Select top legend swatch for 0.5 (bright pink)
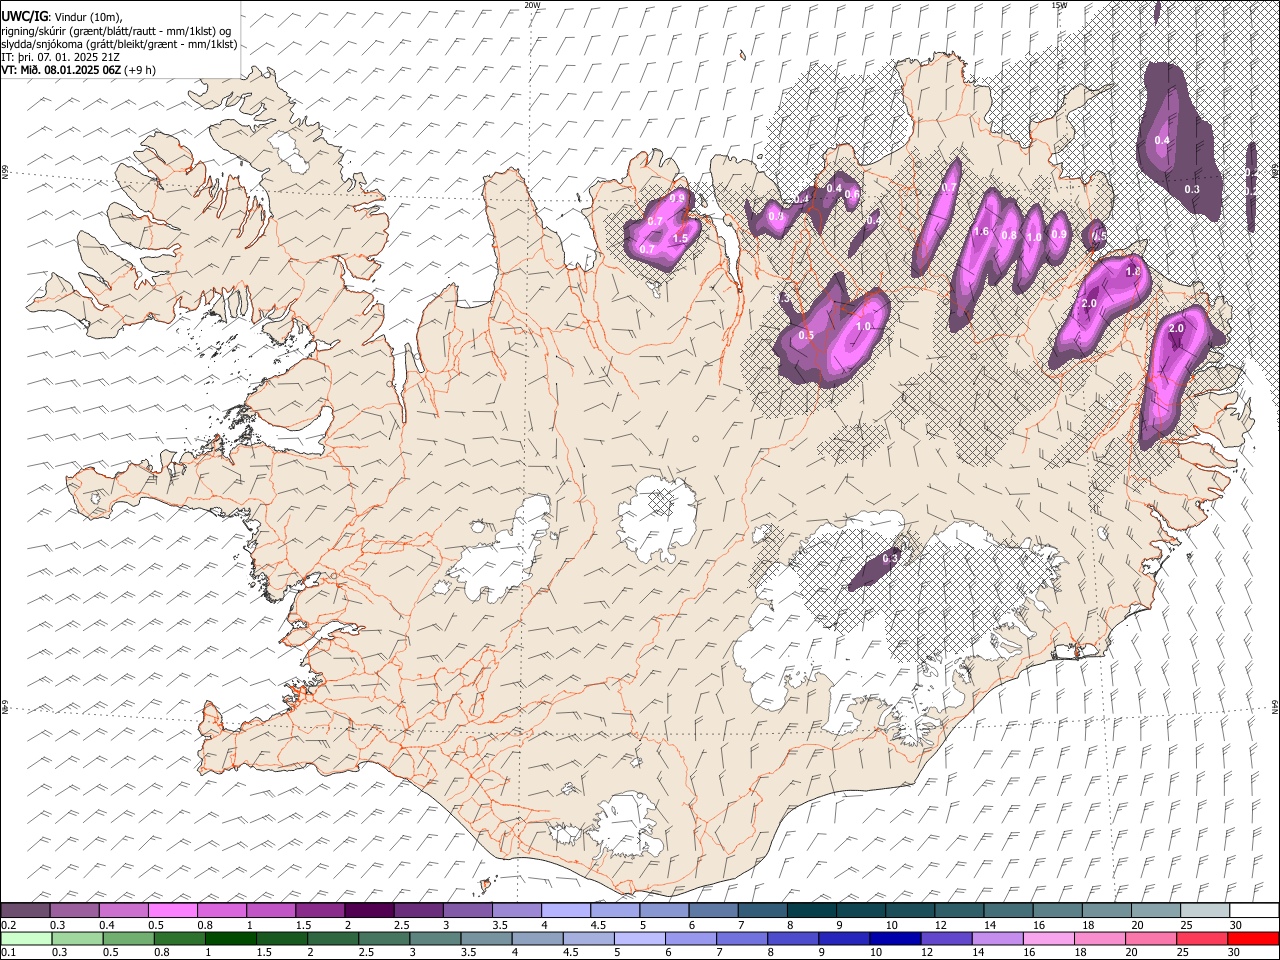Viewport: 1280px width, 960px height. click(172, 910)
